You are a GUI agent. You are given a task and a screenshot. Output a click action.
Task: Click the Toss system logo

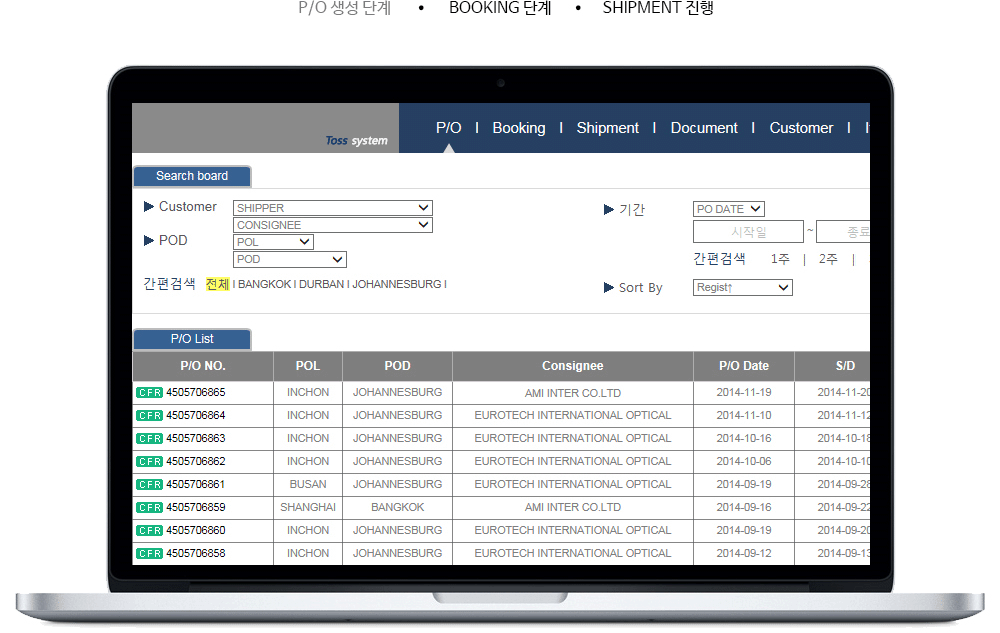point(357,140)
